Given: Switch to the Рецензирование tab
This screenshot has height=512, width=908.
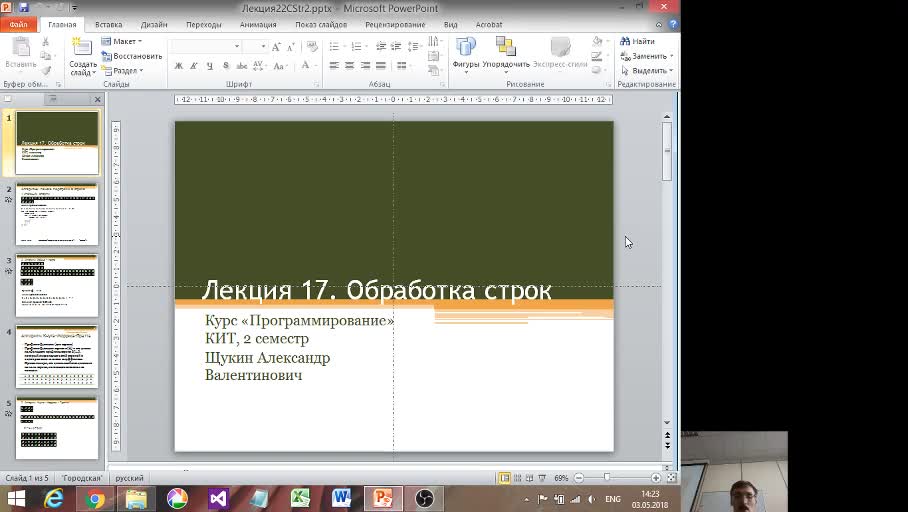Looking at the screenshot, I should [x=395, y=25].
